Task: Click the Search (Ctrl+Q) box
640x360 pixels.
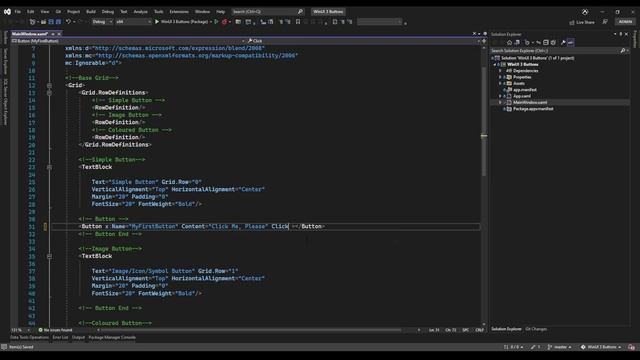Action: coord(267,11)
